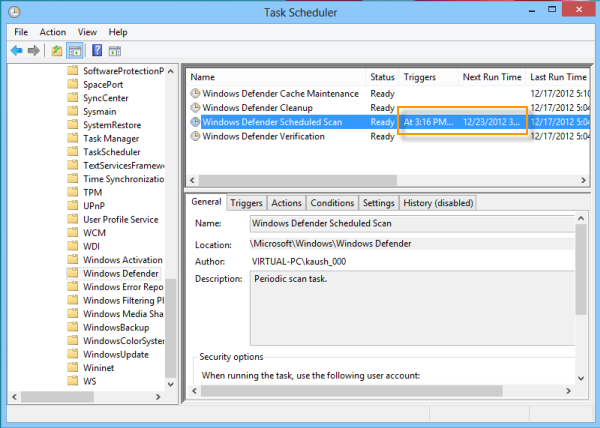Switch to the Triggers tab
Viewport: 600px width, 428px height.
246,203
